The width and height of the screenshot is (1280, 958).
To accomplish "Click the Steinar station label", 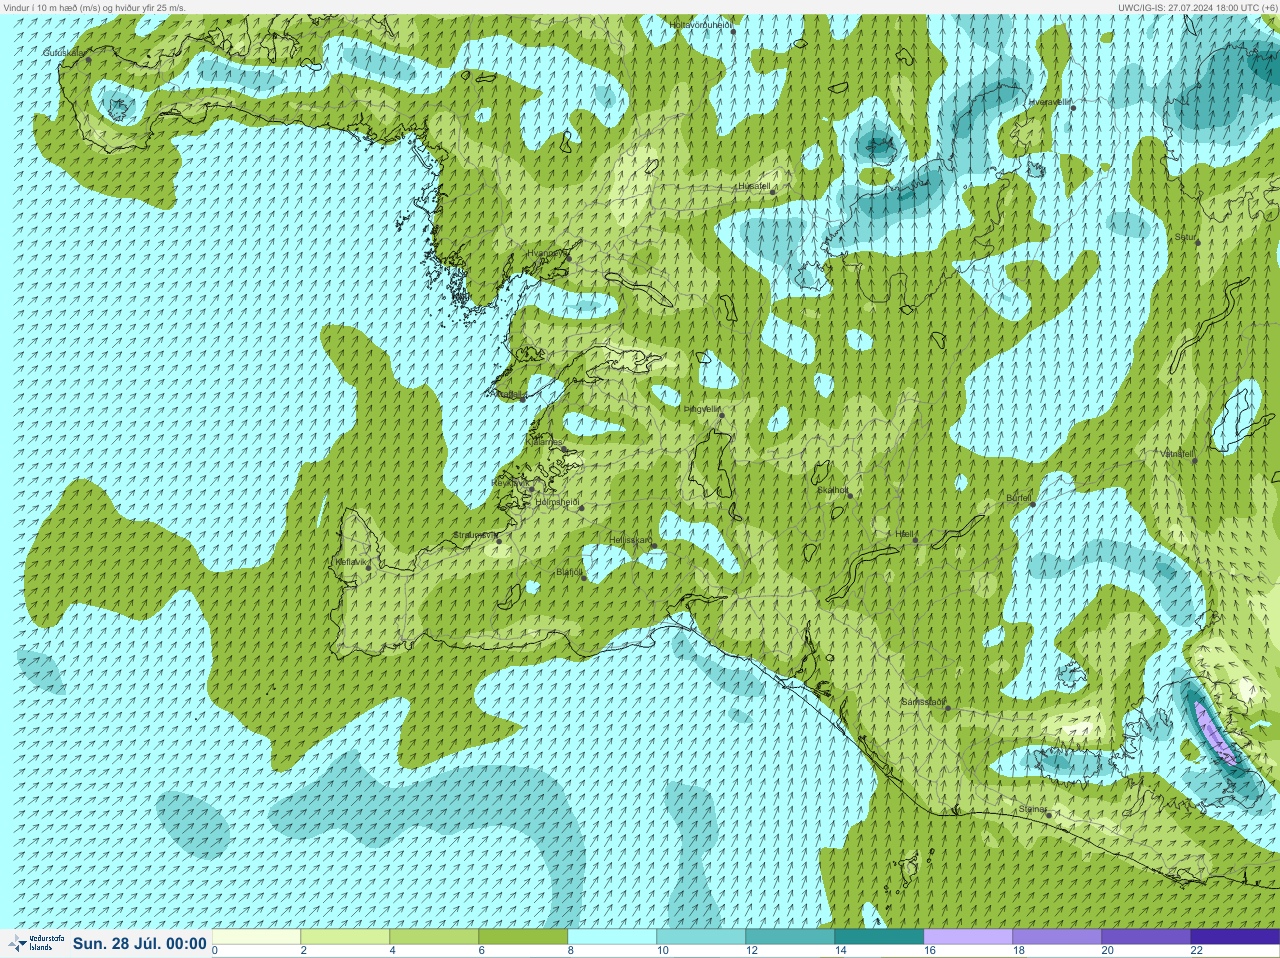I will pyautogui.click(x=1032, y=808).
